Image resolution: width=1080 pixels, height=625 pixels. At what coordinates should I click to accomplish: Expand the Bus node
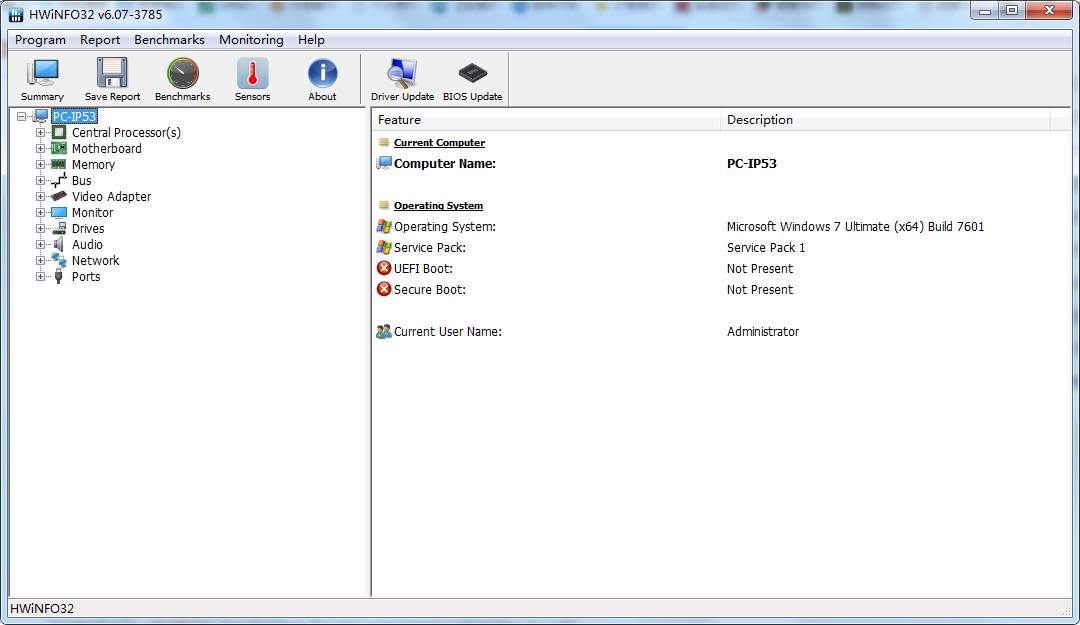40,181
